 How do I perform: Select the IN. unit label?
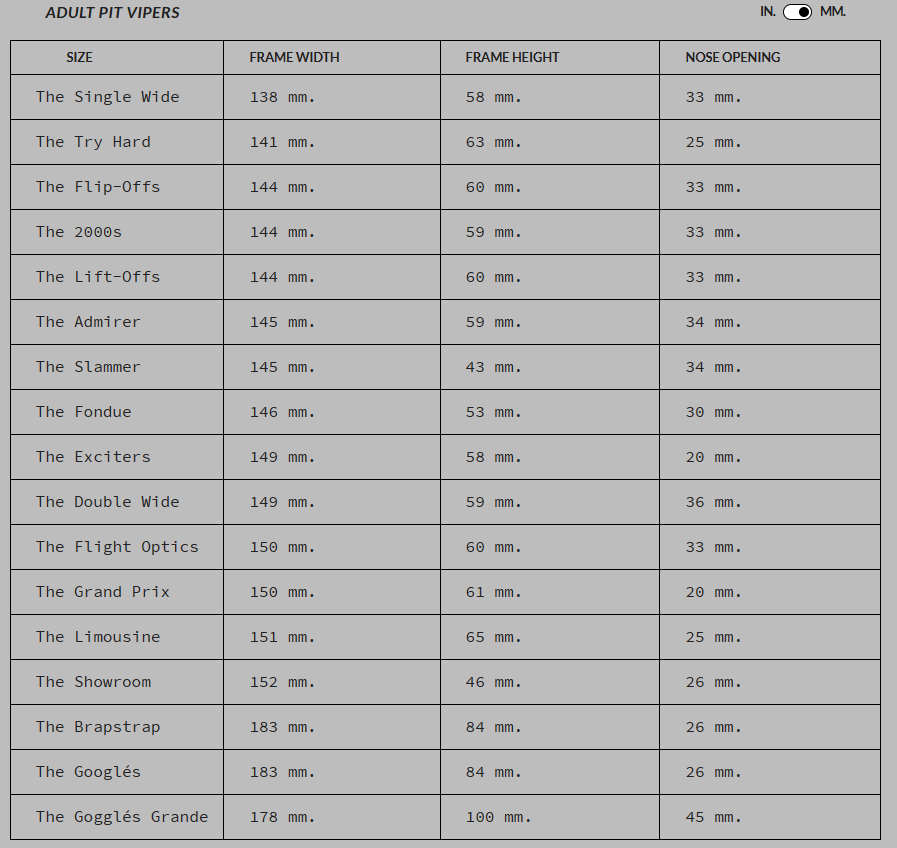pos(768,11)
